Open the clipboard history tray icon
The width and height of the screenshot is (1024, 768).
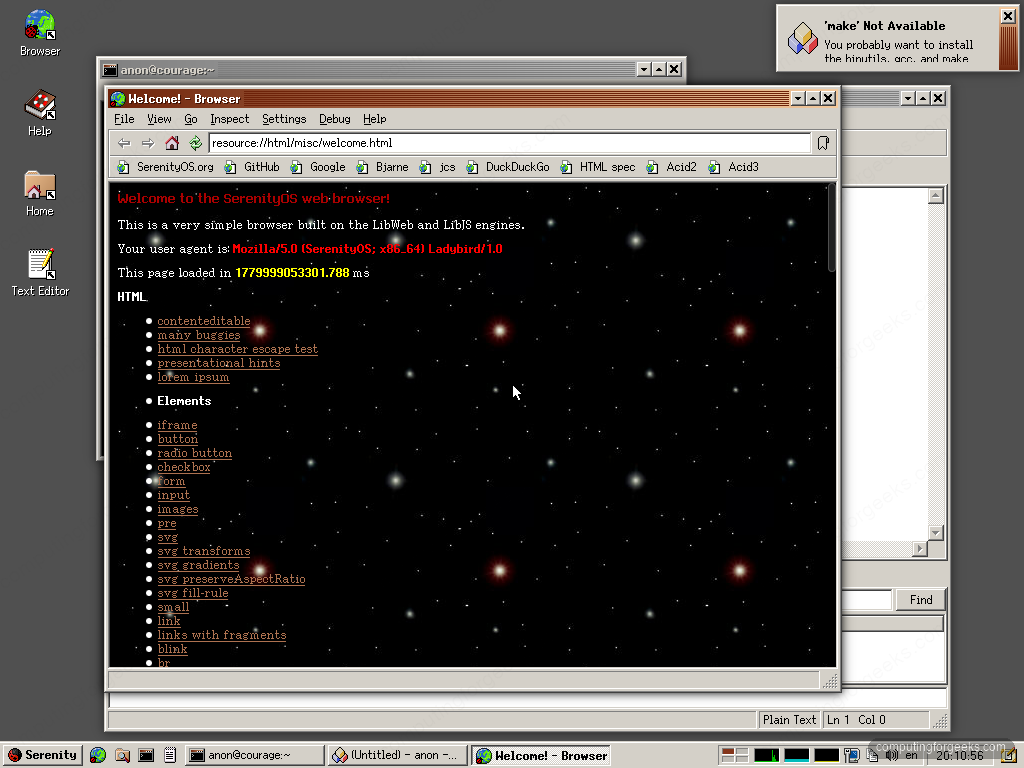pyautogui.click(x=872, y=755)
